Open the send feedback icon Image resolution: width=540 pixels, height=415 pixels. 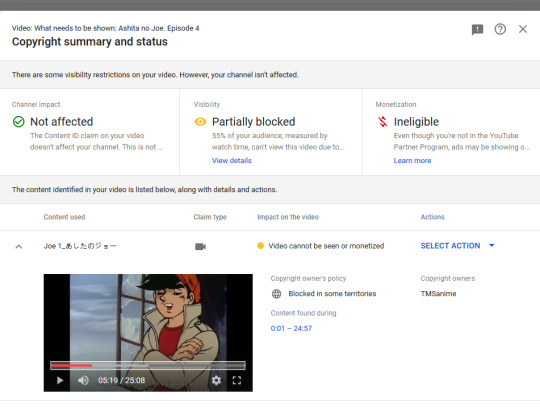pos(477,30)
